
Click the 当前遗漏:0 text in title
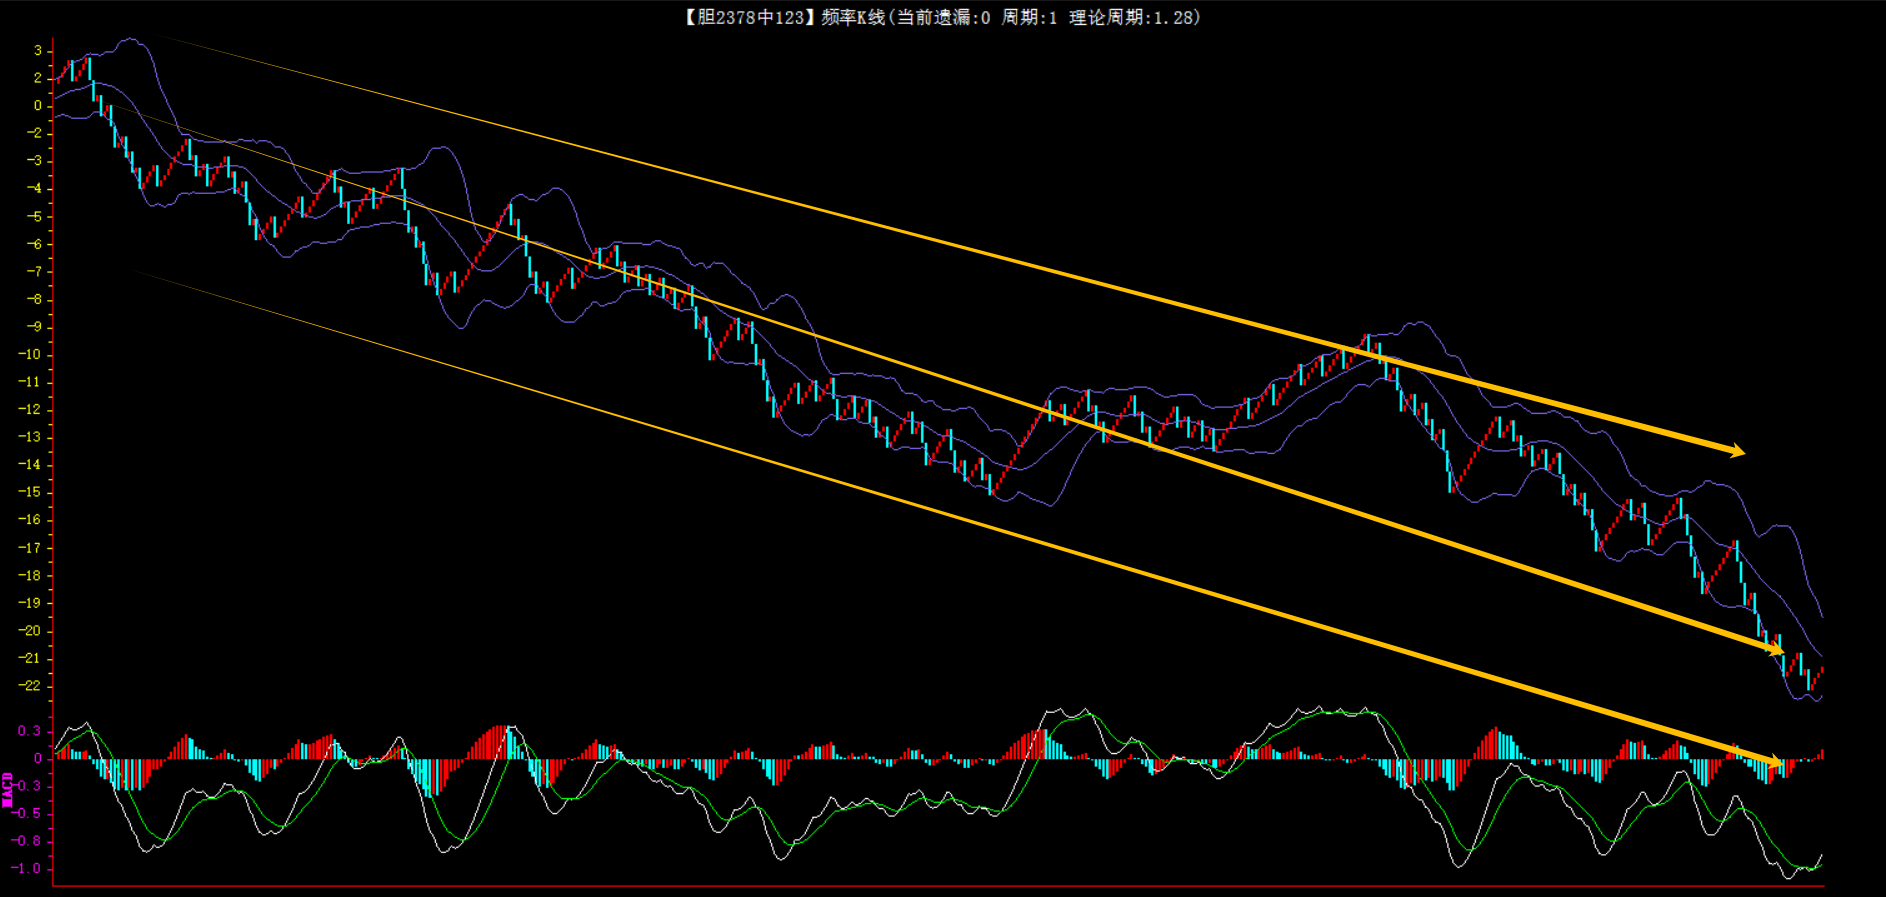(942, 17)
